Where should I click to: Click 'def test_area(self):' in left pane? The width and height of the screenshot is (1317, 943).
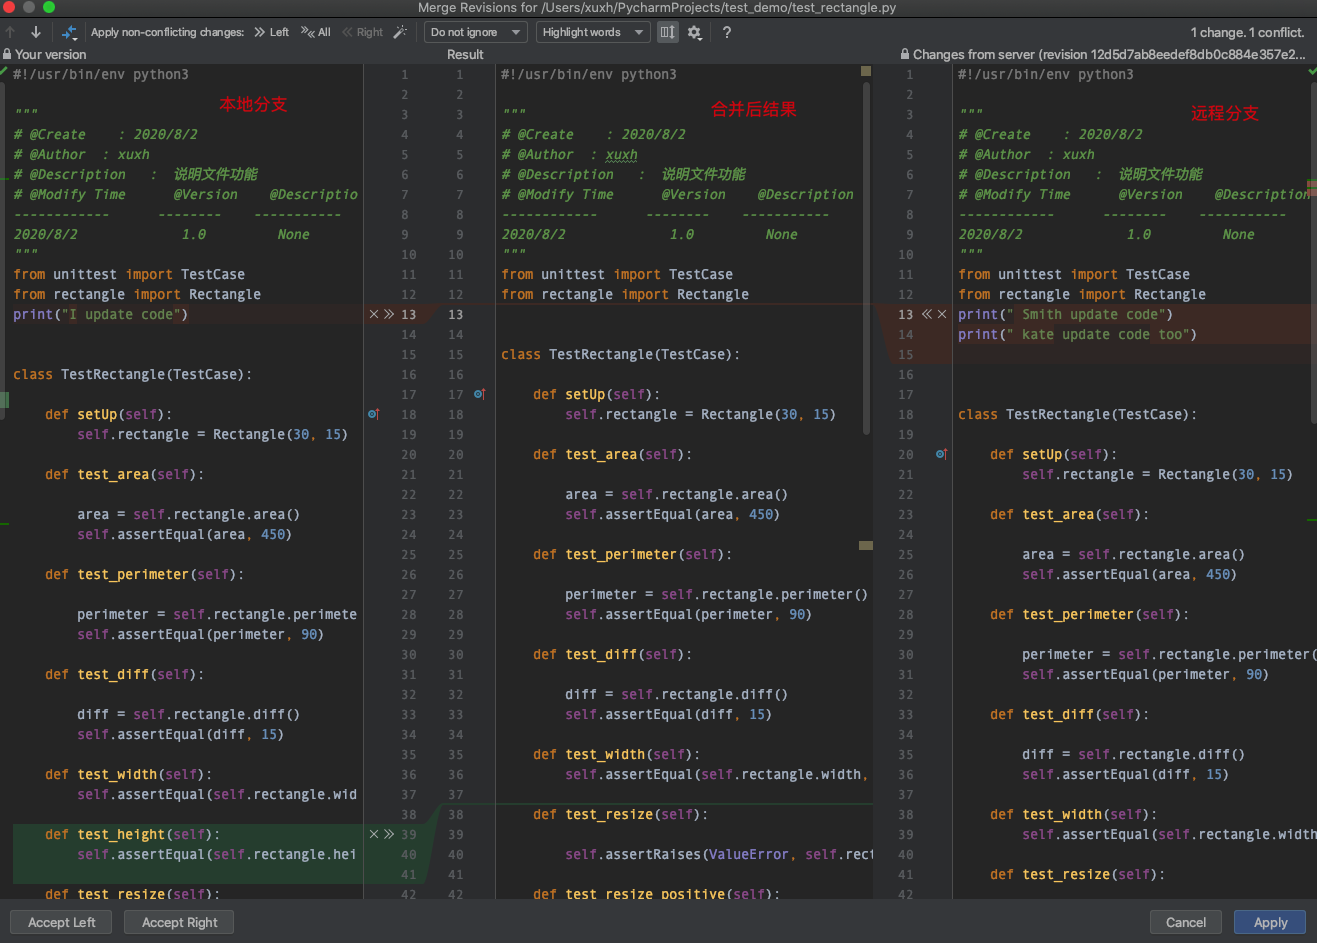[124, 474]
